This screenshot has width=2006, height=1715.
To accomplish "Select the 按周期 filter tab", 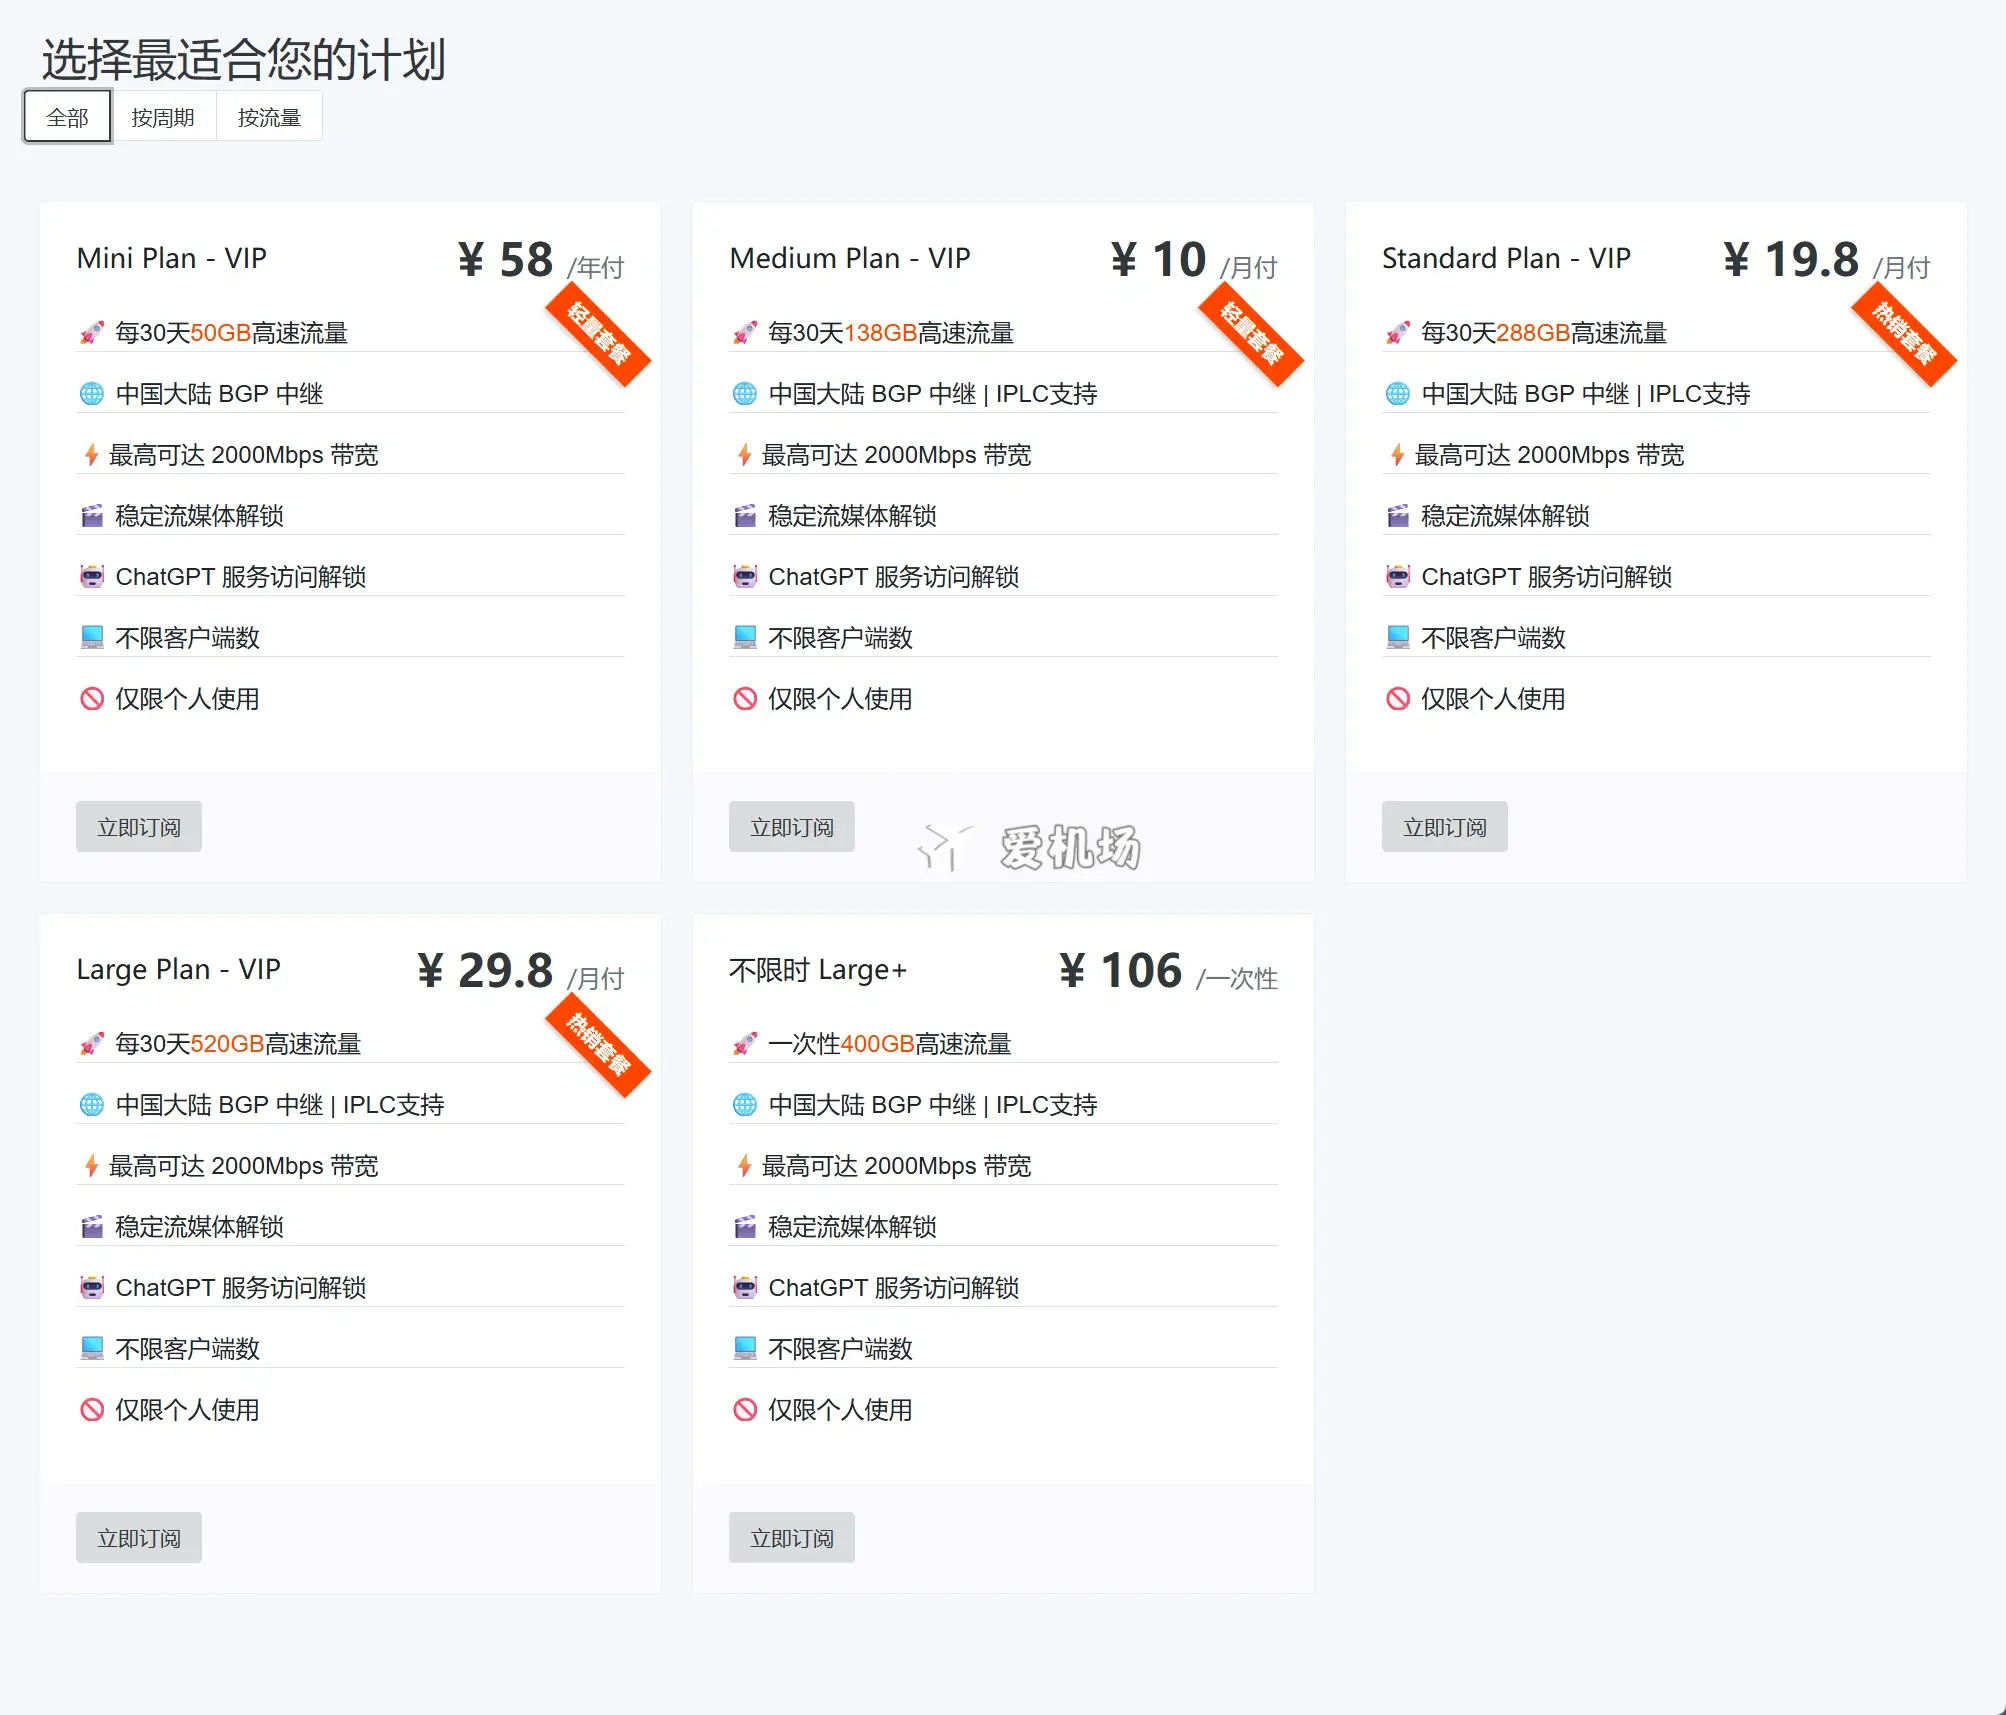I will (164, 115).
